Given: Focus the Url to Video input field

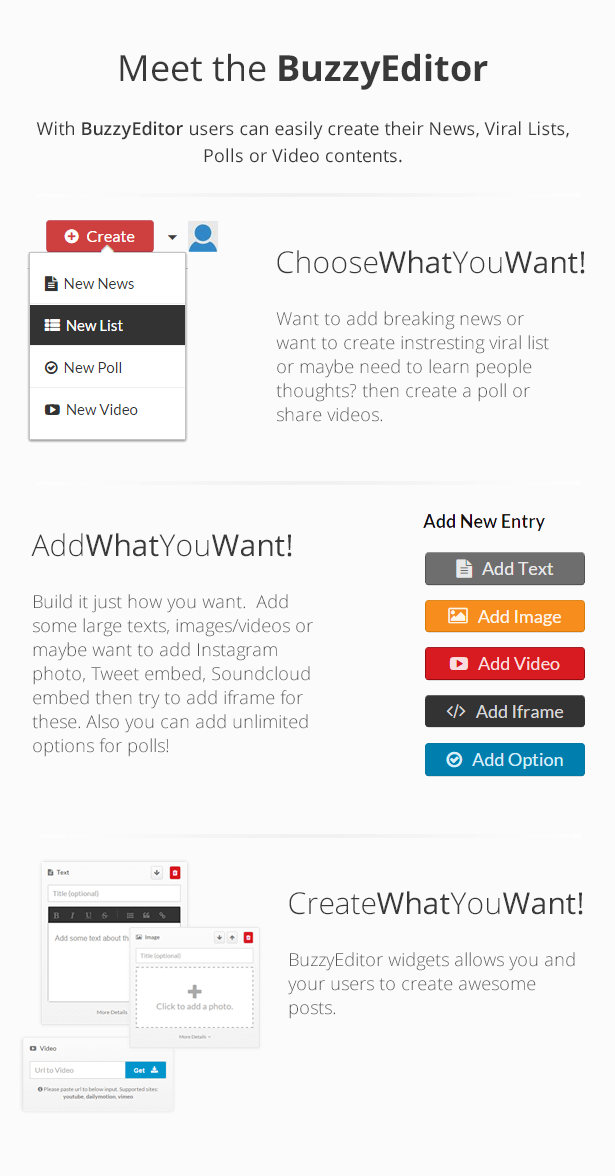Looking at the screenshot, I should tap(77, 1070).
